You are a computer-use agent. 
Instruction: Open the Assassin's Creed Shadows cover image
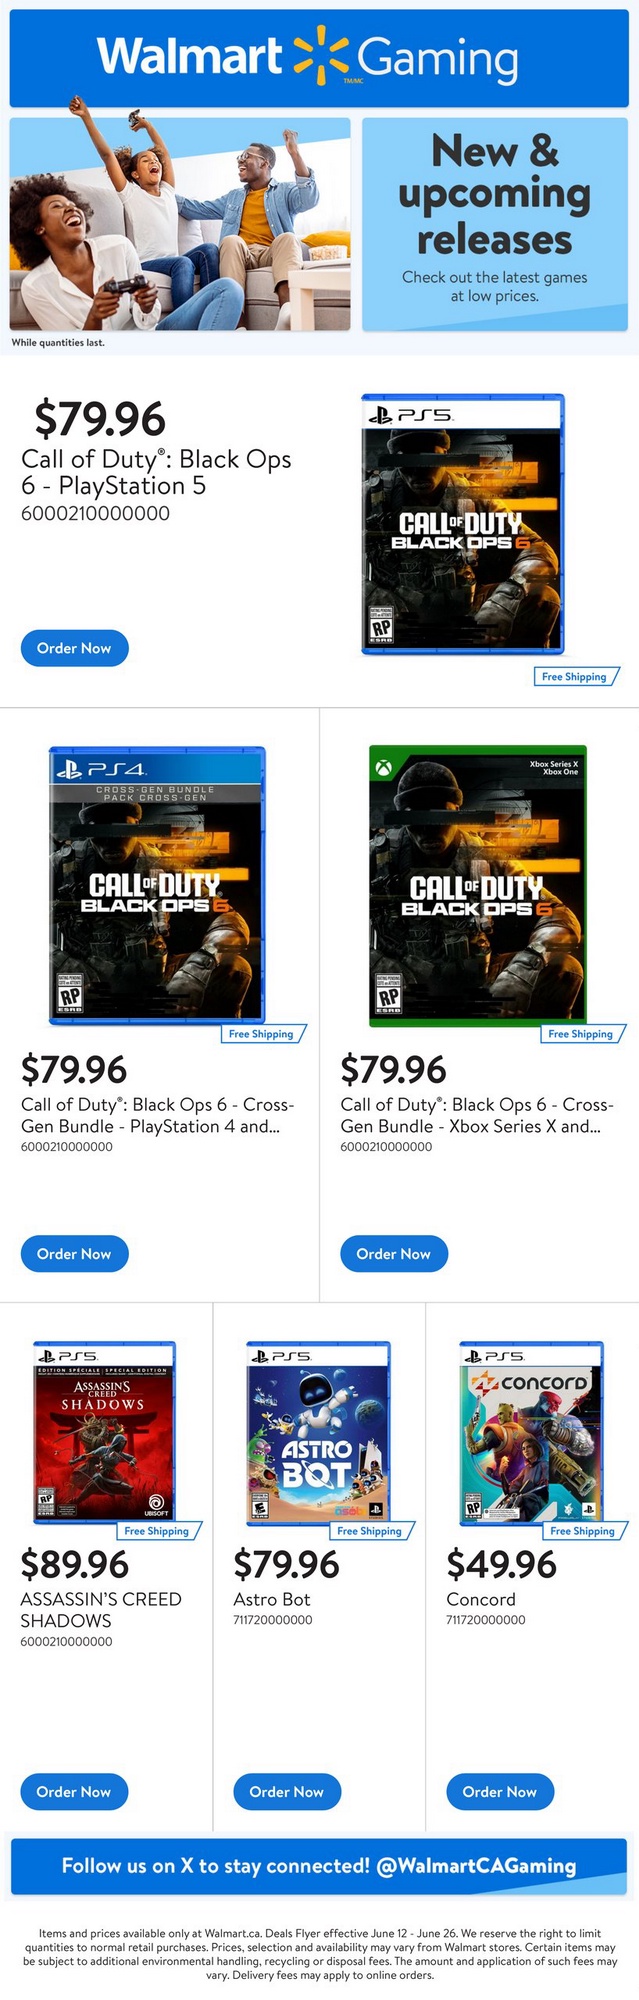tap(104, 1431)
